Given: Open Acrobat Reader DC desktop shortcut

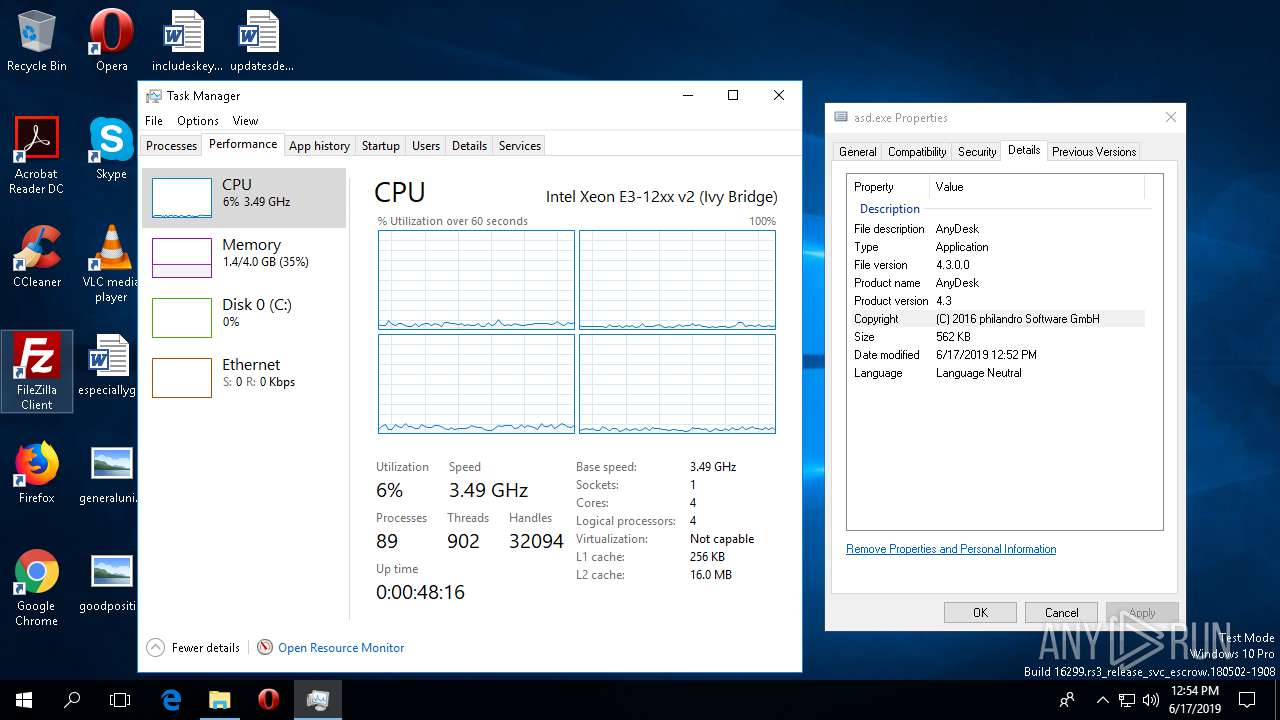Looking at the screenshot, I should click(37, 155).
